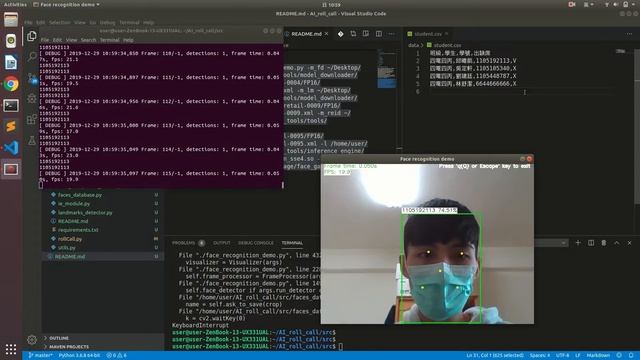Click the README editor minimap
This screenshot has width=640, height=360.
coord(387,69)
